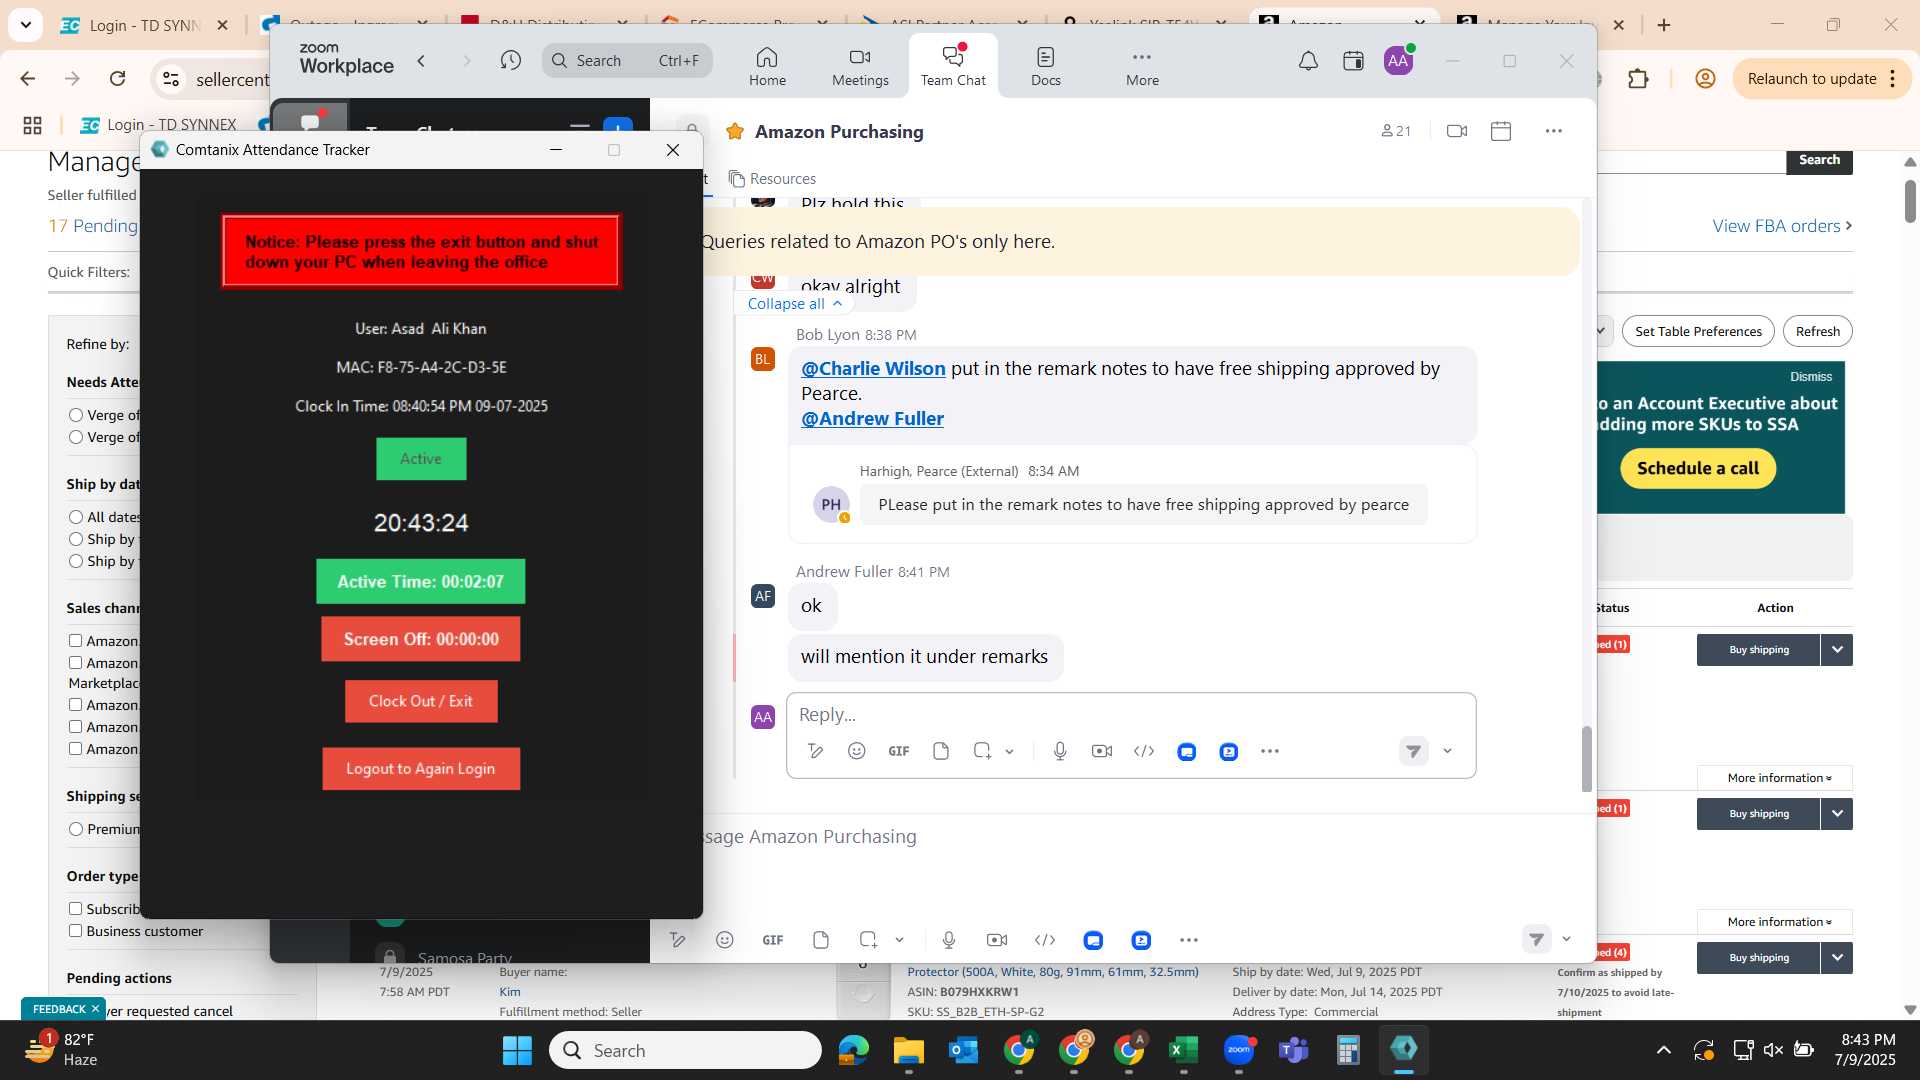Record audio message in reply box
The height and width of the screenshot is (1080, 1920).
point(1060,751)
